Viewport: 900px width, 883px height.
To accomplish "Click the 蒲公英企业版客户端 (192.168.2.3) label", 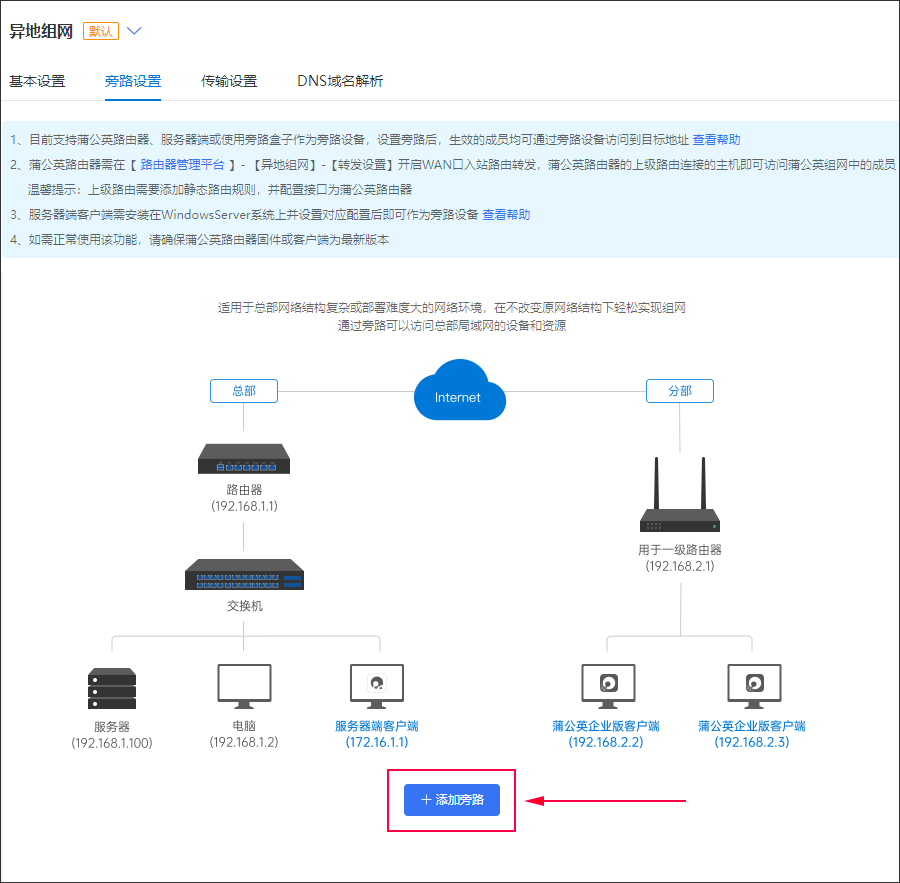I will (752, 734).
